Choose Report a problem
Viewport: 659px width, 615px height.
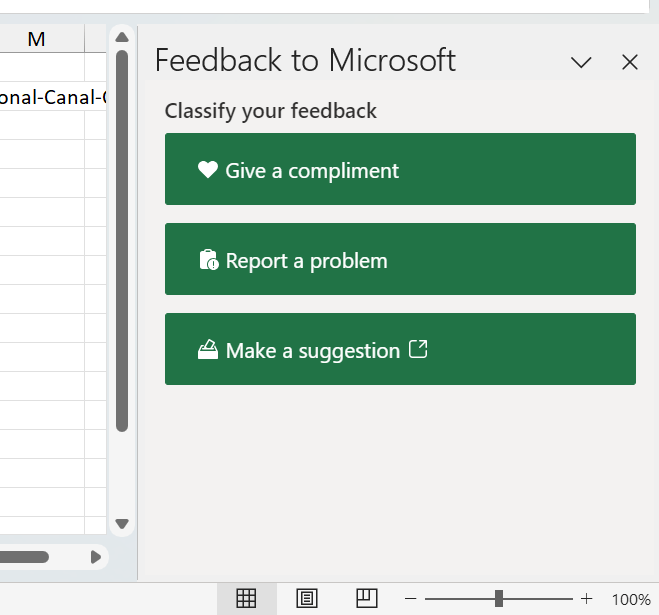(x=400, y=259)
